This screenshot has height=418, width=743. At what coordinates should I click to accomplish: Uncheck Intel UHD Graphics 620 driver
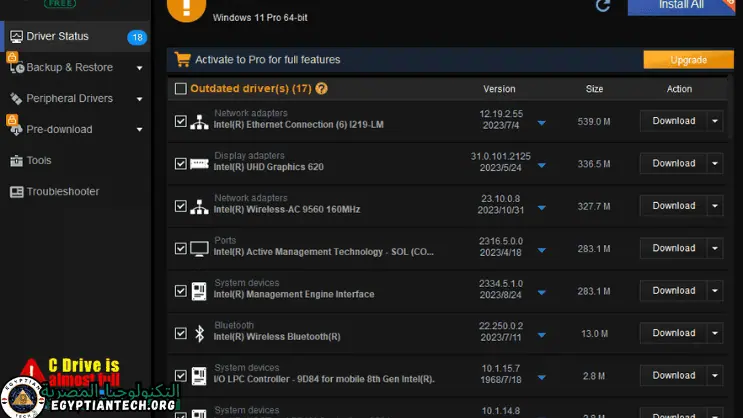pos(181,164)
